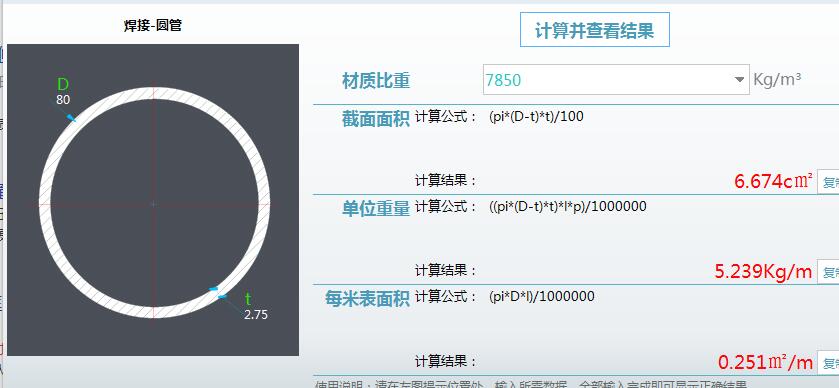Select formula (pi*D*l)/1000000

pos(541,296)
